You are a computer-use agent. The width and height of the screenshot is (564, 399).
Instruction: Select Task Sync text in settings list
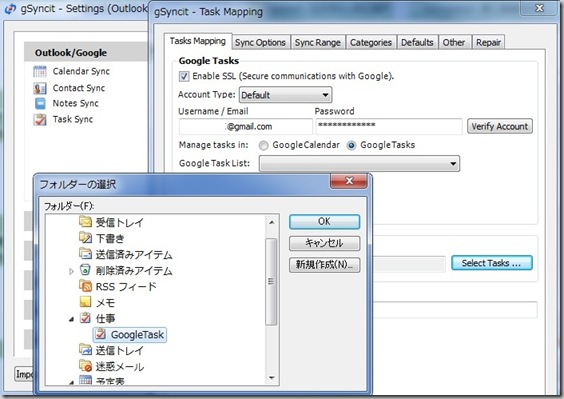click(x=73, y=119)
